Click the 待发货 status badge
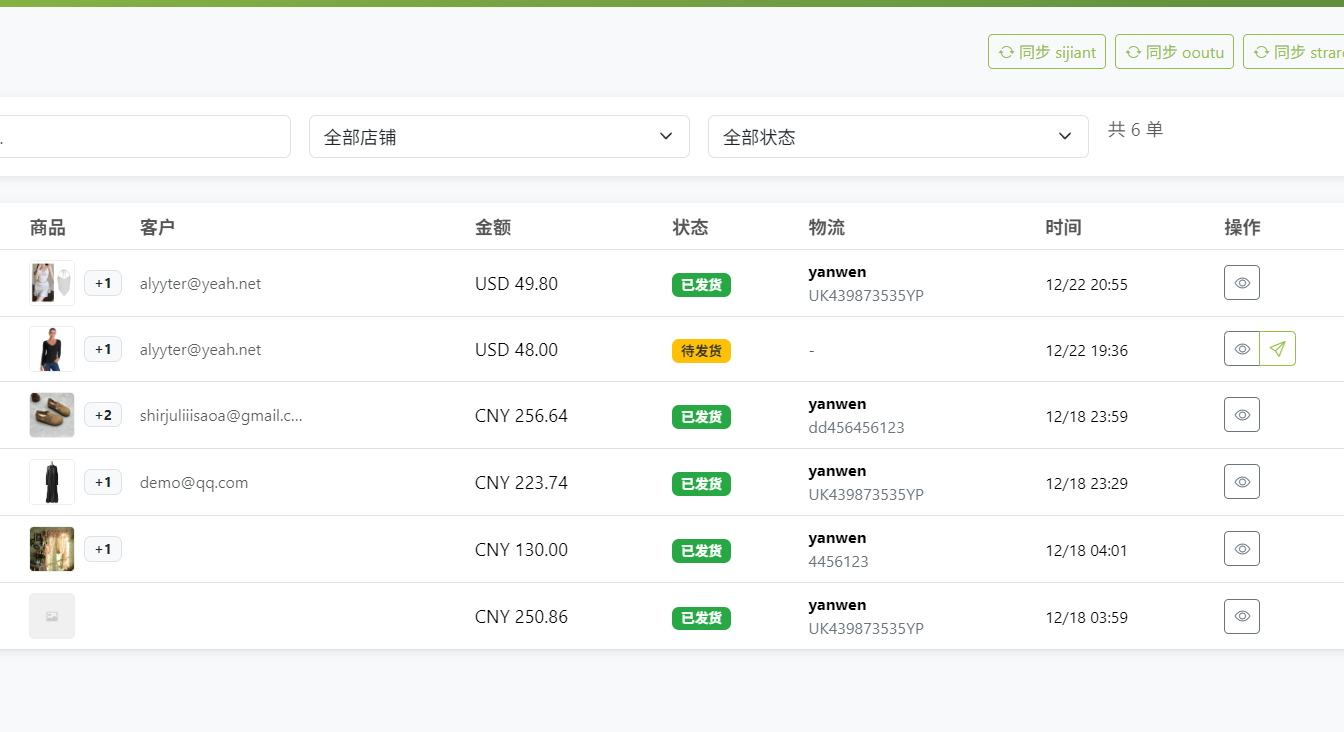 coord(701,351)
